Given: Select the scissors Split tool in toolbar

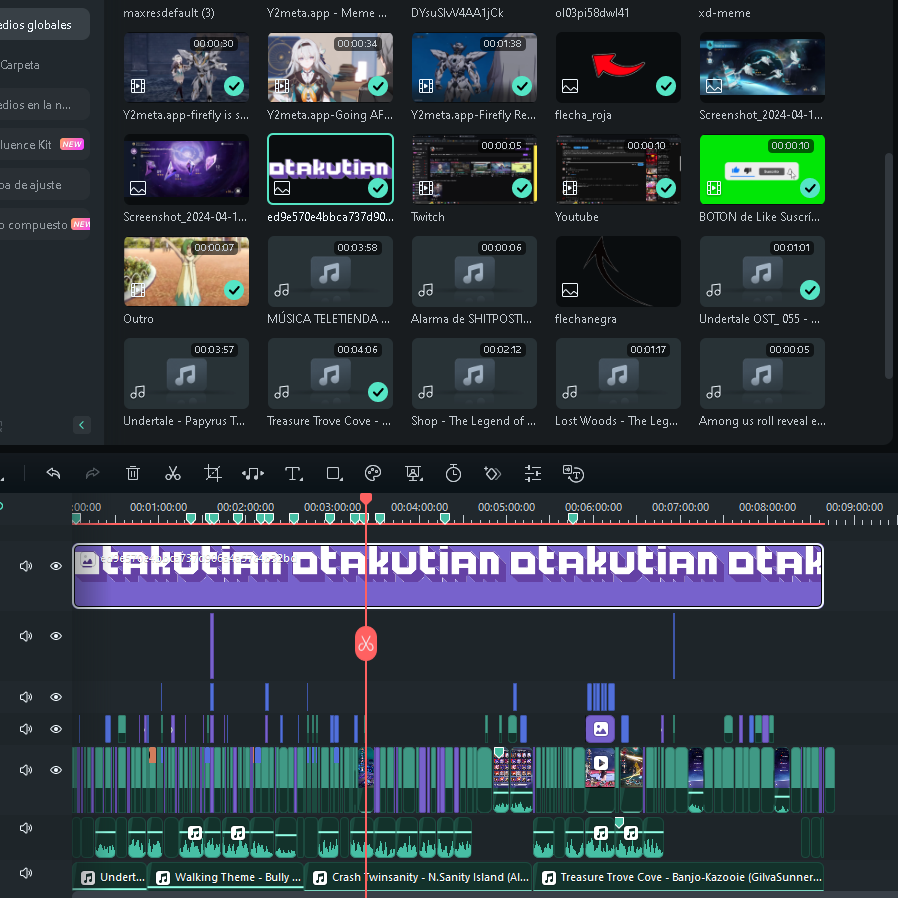Looking at the screenshot, I should (x=173, y=473).
